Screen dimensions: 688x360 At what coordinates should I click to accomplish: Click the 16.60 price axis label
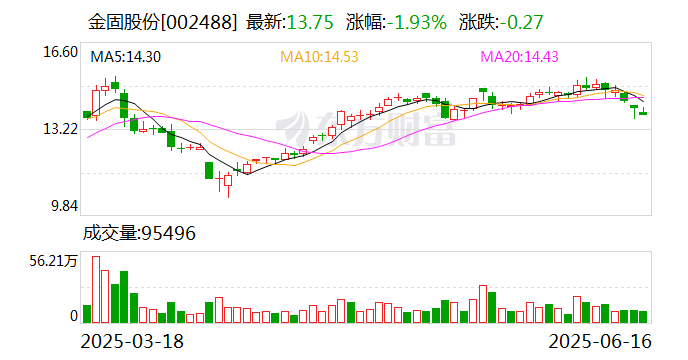coord(60,52)
